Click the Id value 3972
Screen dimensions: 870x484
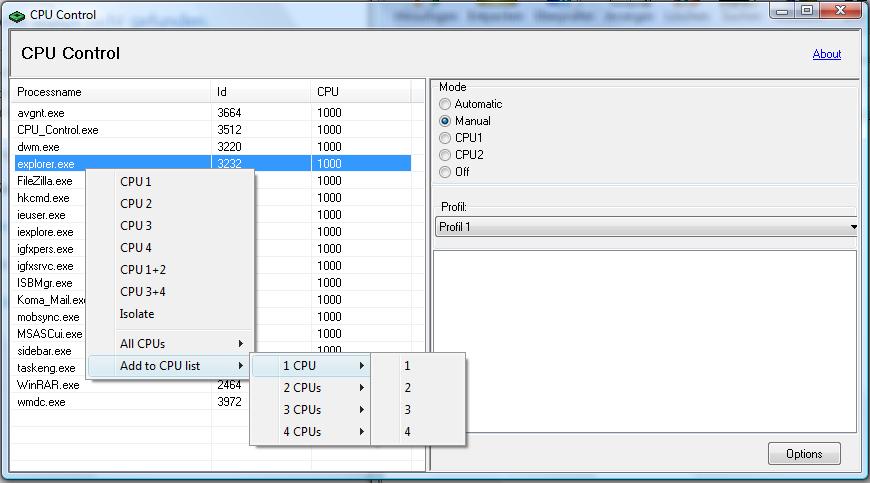(229, 402)
